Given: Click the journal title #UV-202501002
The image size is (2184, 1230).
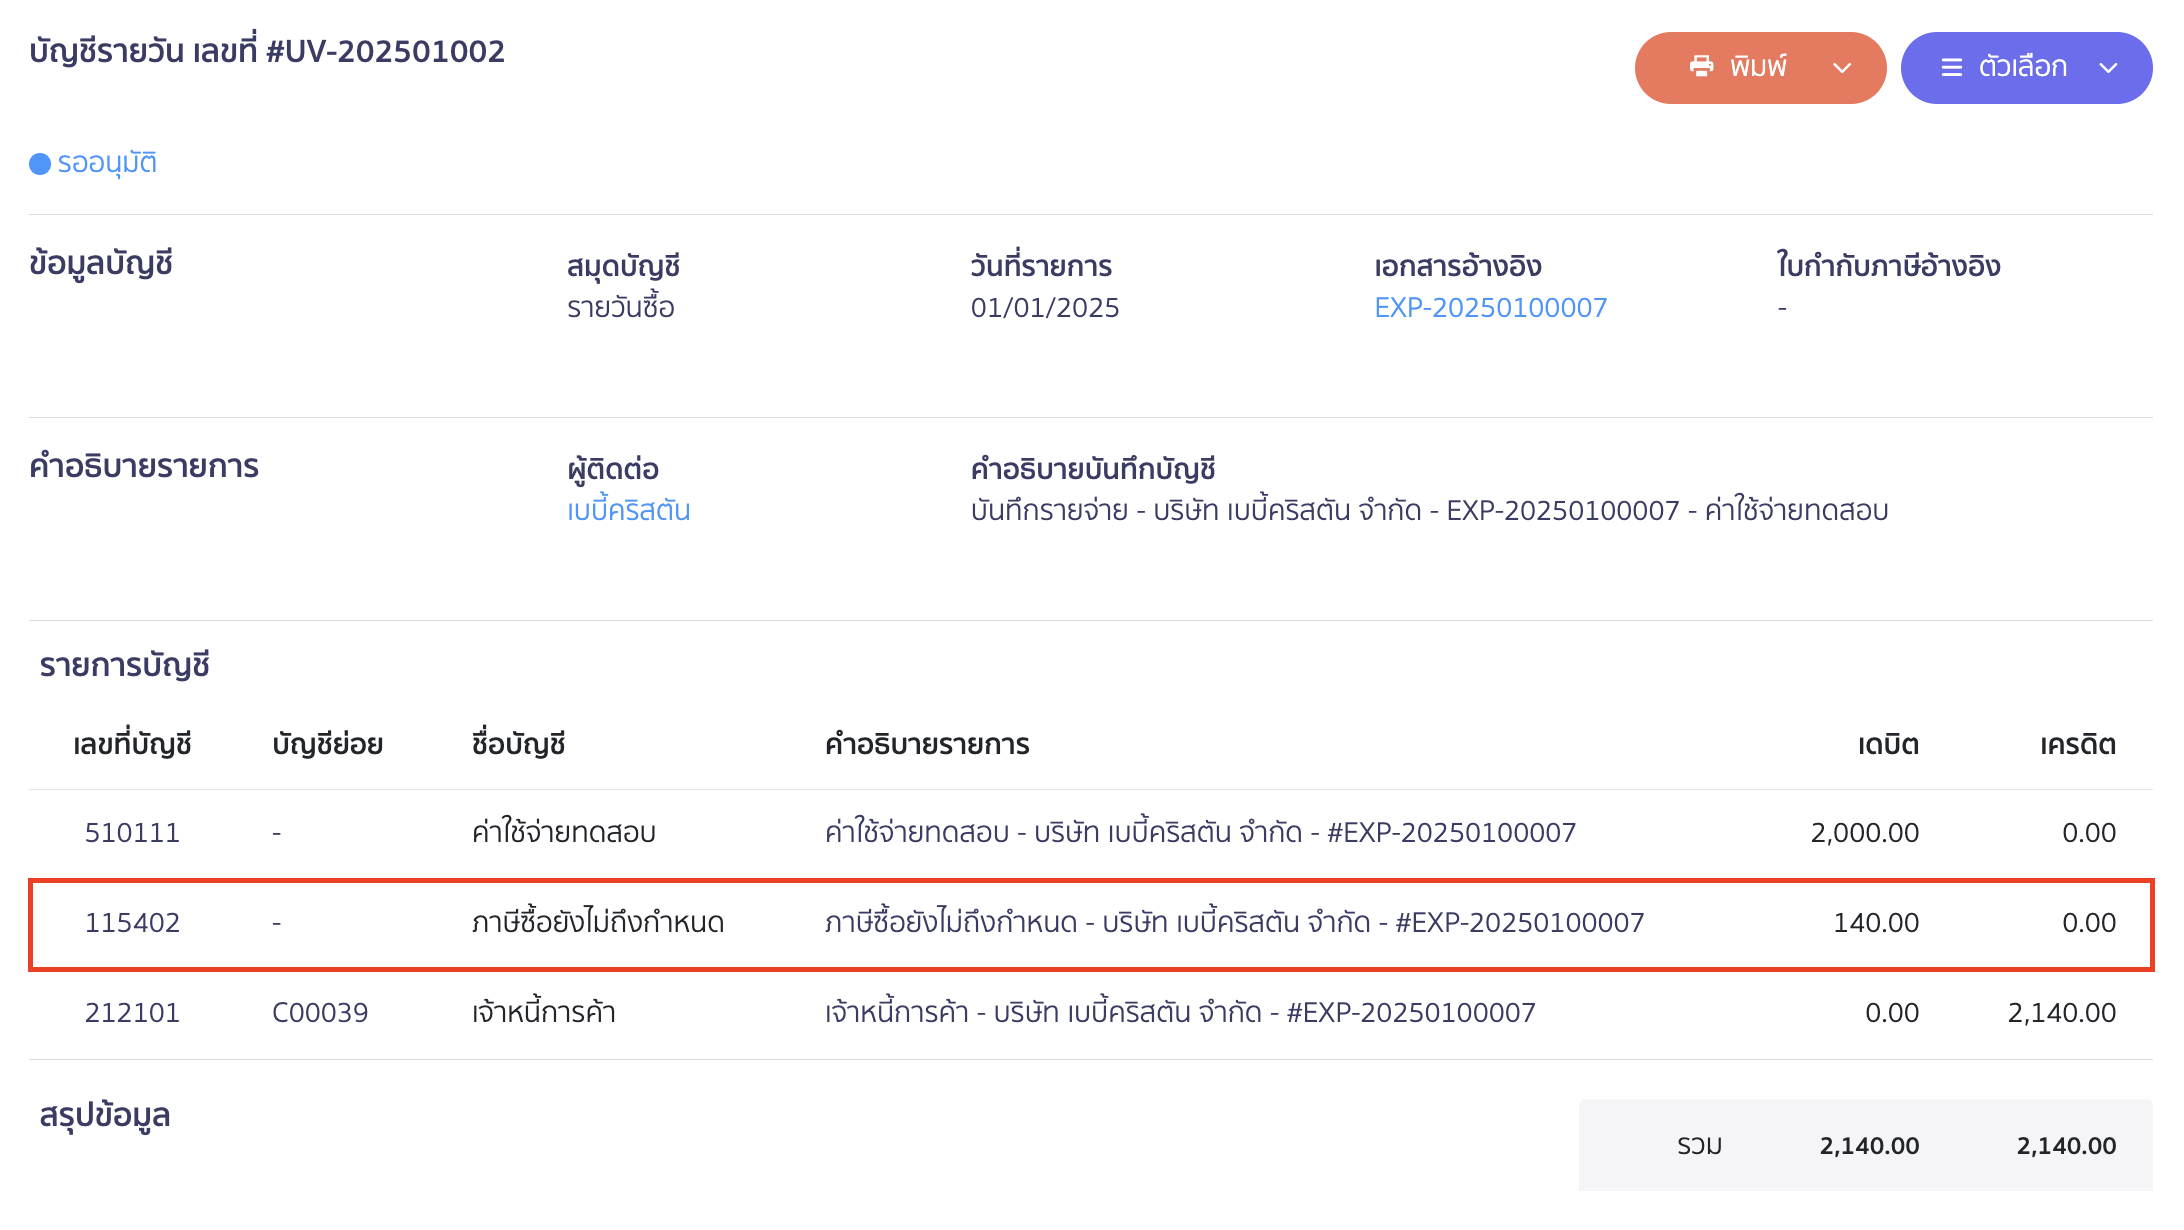Looking at the screenshot, I should click(x=266, y=52).
